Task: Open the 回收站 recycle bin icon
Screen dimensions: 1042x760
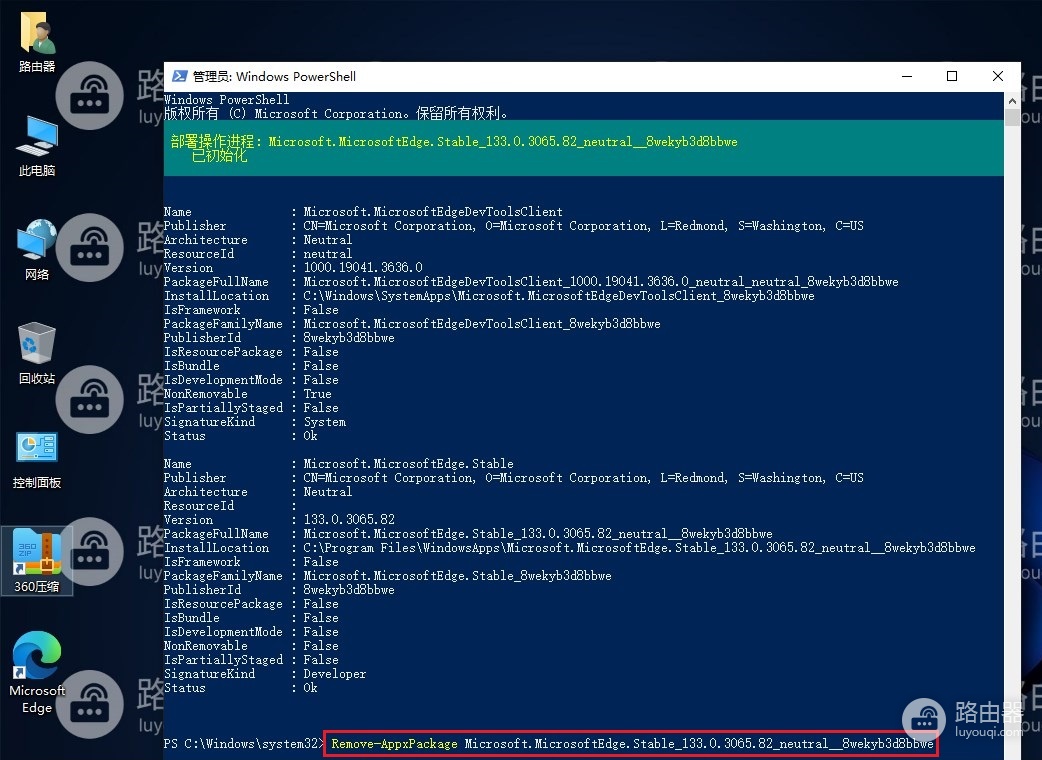Action: (37, 353)
